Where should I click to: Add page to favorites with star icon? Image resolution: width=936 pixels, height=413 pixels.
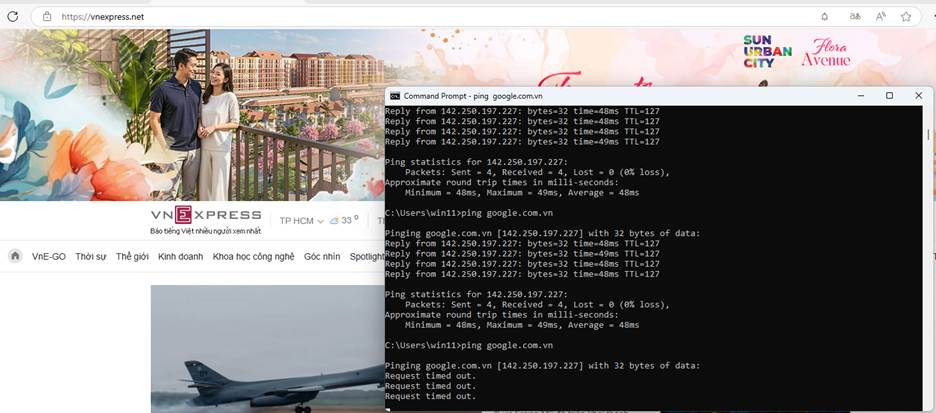[906, 17]
